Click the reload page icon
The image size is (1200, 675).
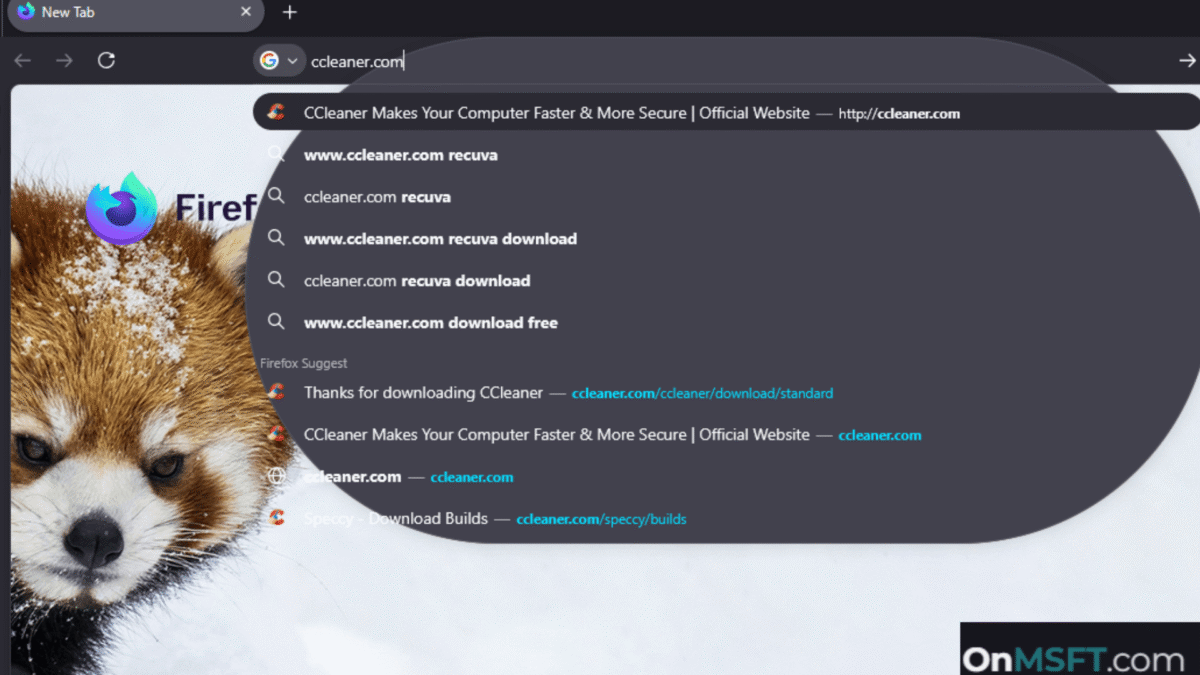point(106,60)
